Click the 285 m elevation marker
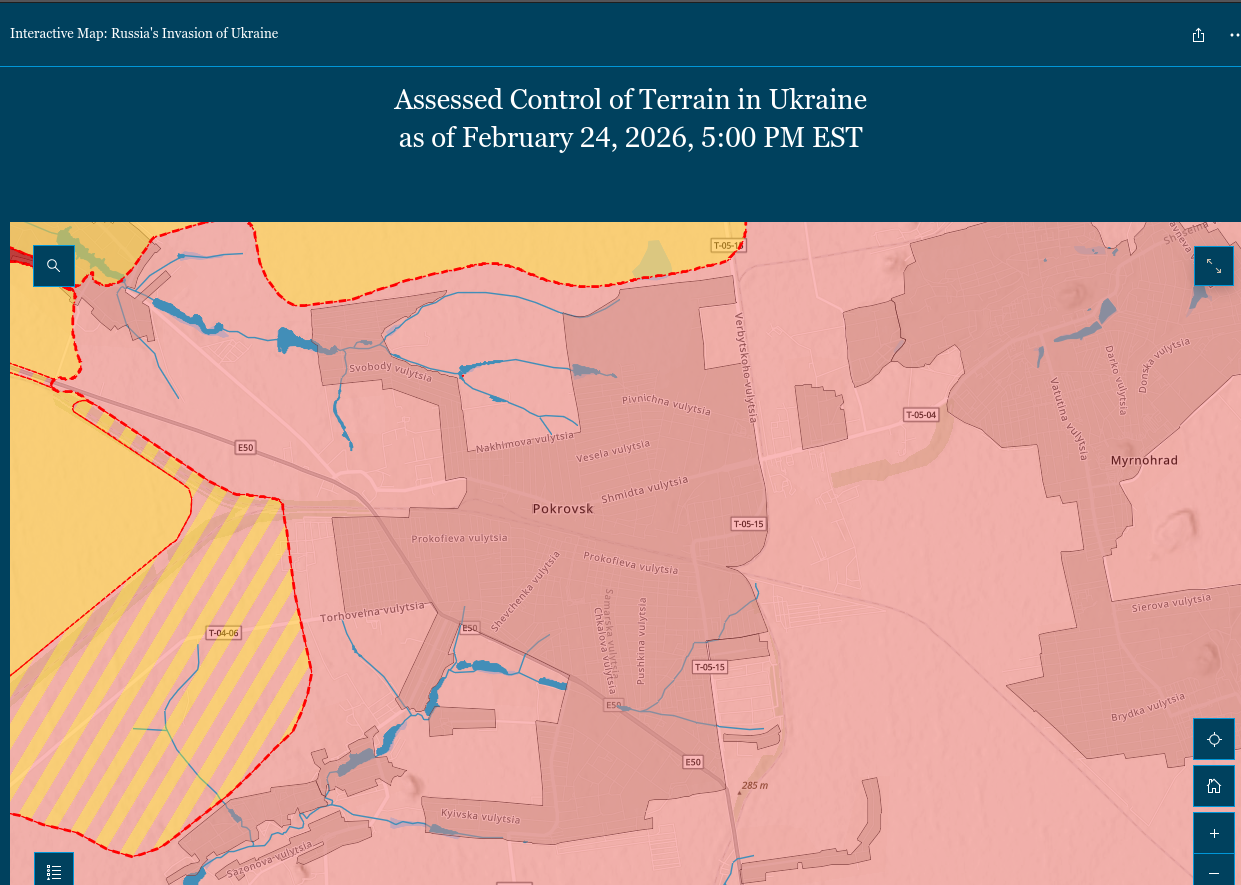This screenshot has width=1241, height=885. click(755, 786)
